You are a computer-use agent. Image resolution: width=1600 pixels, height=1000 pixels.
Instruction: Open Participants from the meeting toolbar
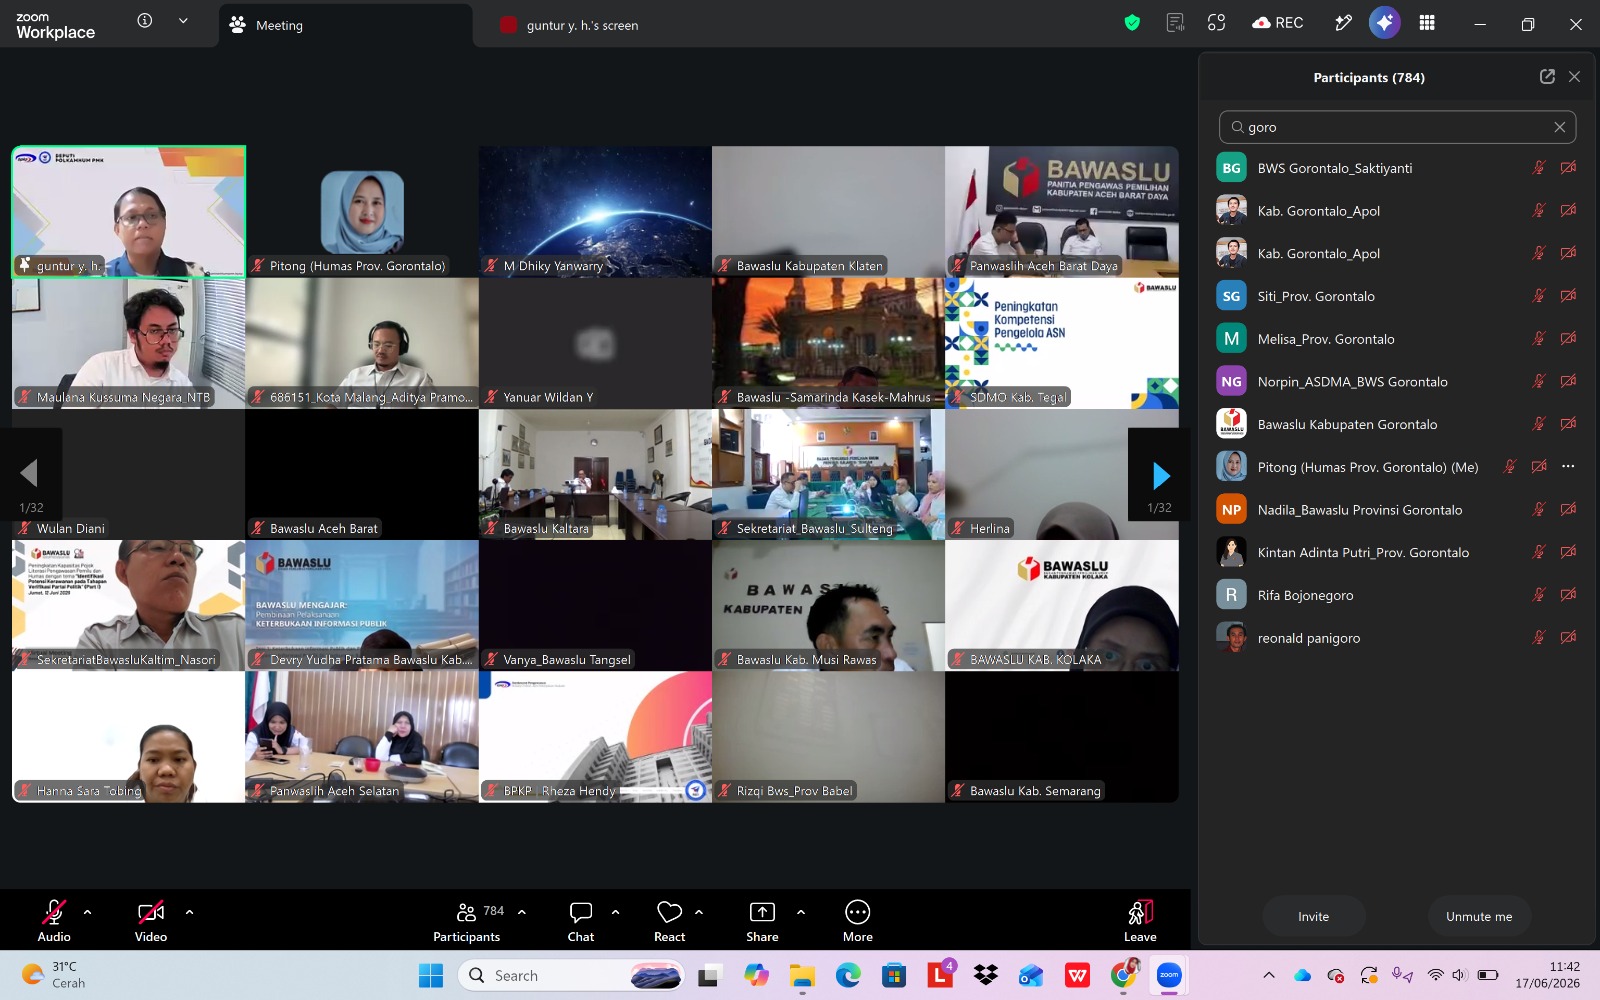tap(467, 919)
